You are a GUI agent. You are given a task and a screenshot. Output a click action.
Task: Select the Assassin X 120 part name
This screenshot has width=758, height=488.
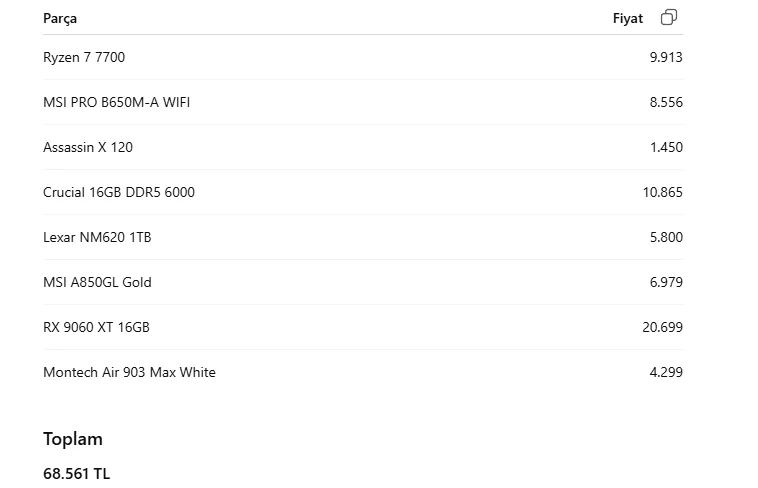tap(88, 147)
